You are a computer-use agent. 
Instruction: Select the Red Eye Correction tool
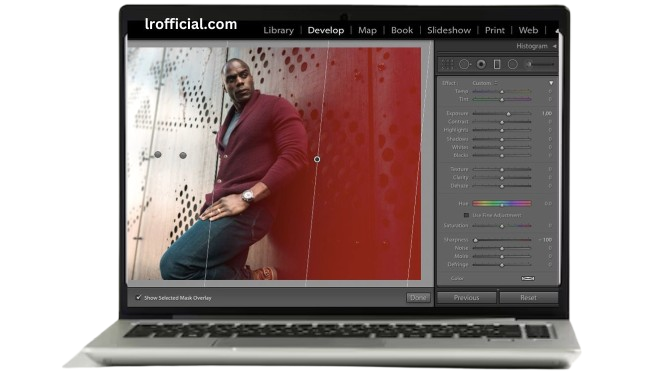click(481, 64)
